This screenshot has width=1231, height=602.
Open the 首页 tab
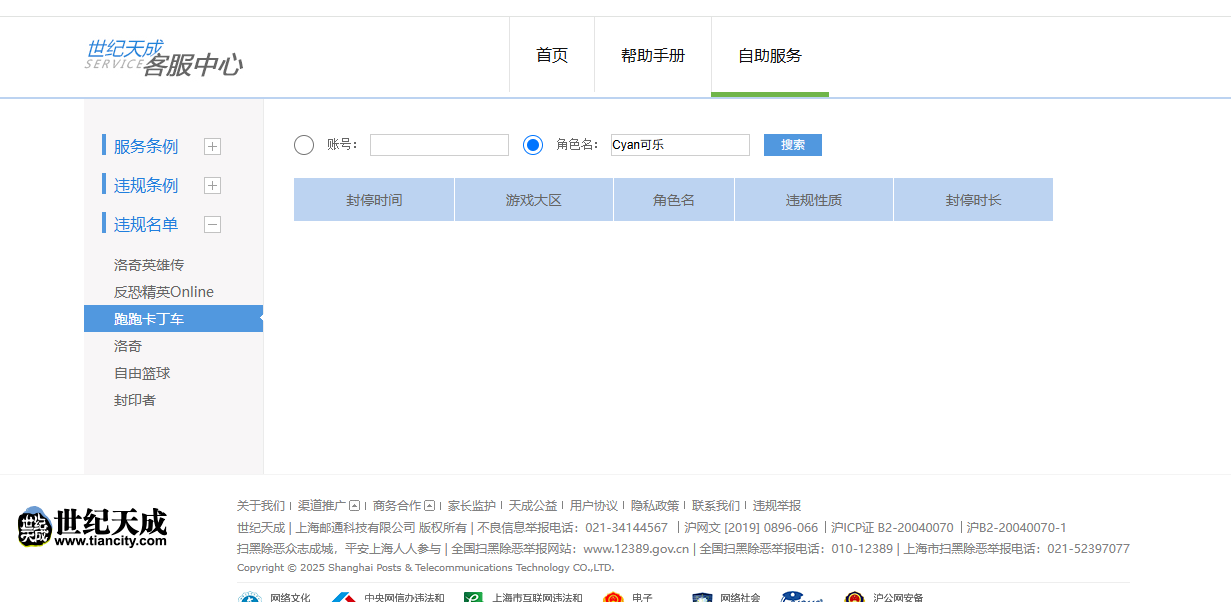(552, 56)
